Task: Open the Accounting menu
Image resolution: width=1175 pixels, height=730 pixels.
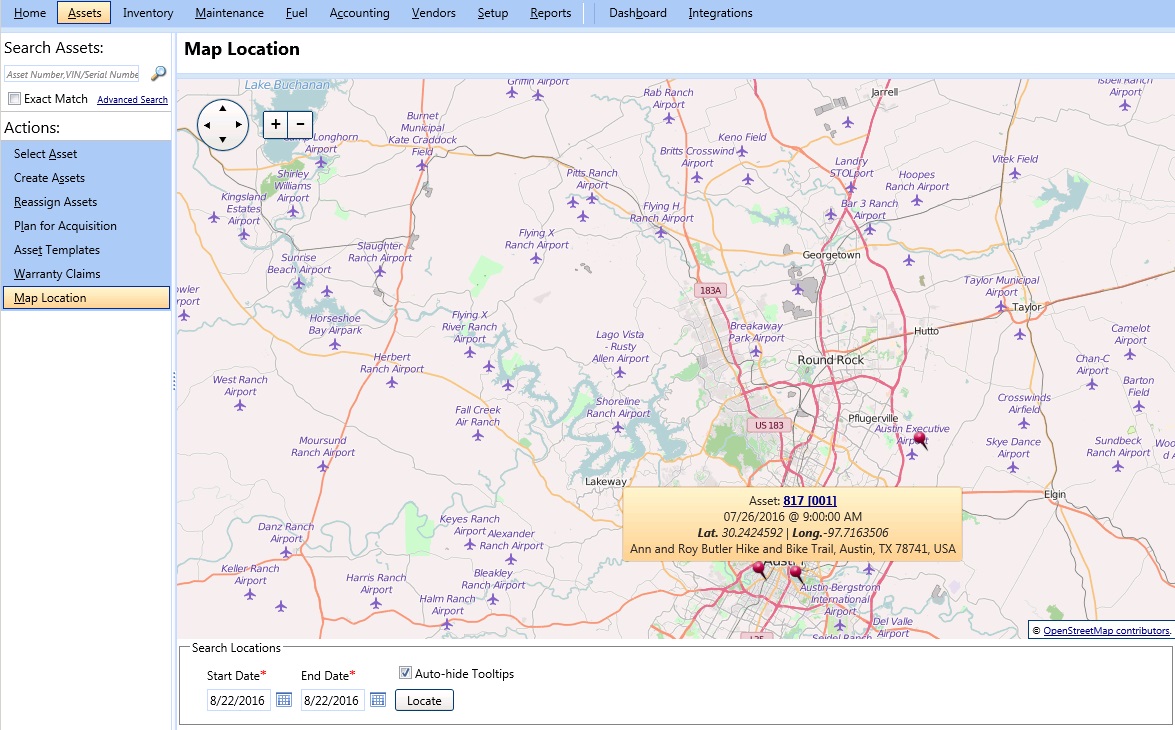Action: (x=360, y=13)
